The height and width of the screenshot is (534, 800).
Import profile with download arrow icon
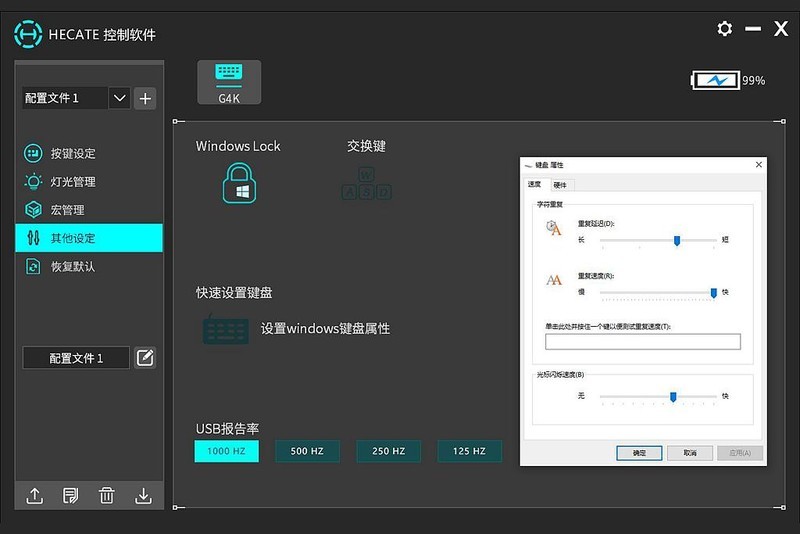click(143, 495)
